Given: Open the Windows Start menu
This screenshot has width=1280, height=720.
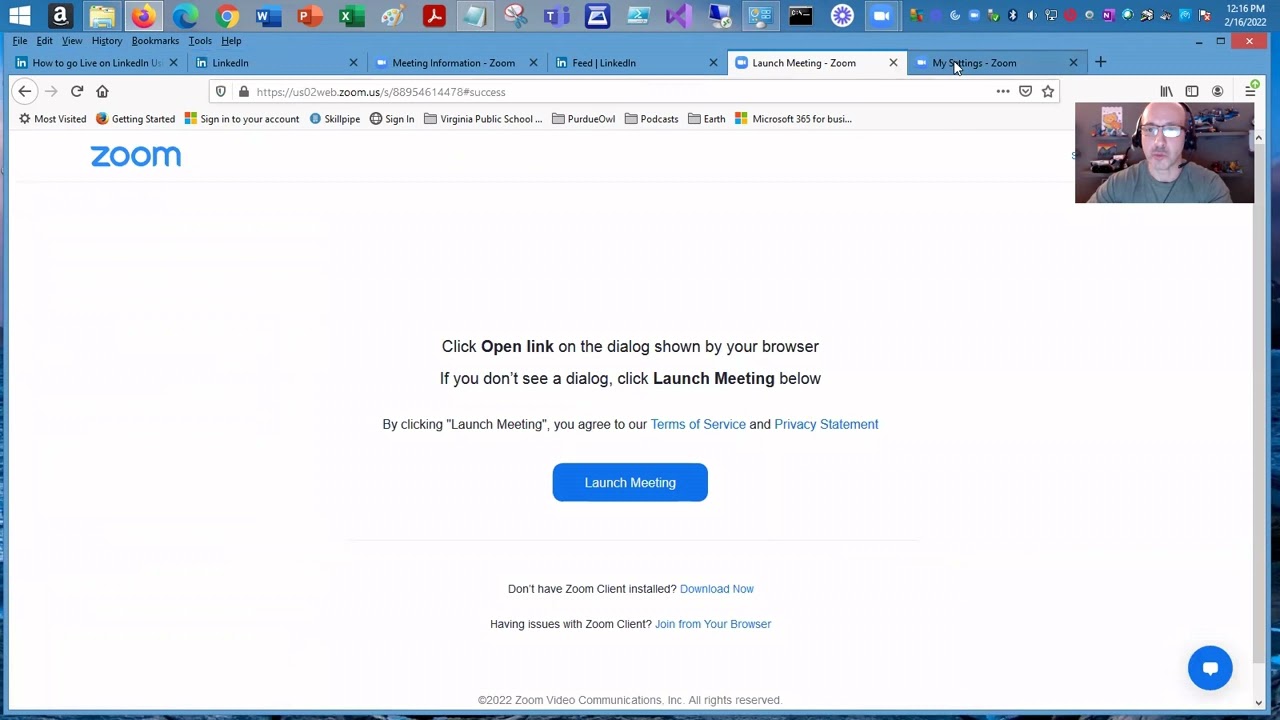Looking at the screenshot, I should (19, 16).
